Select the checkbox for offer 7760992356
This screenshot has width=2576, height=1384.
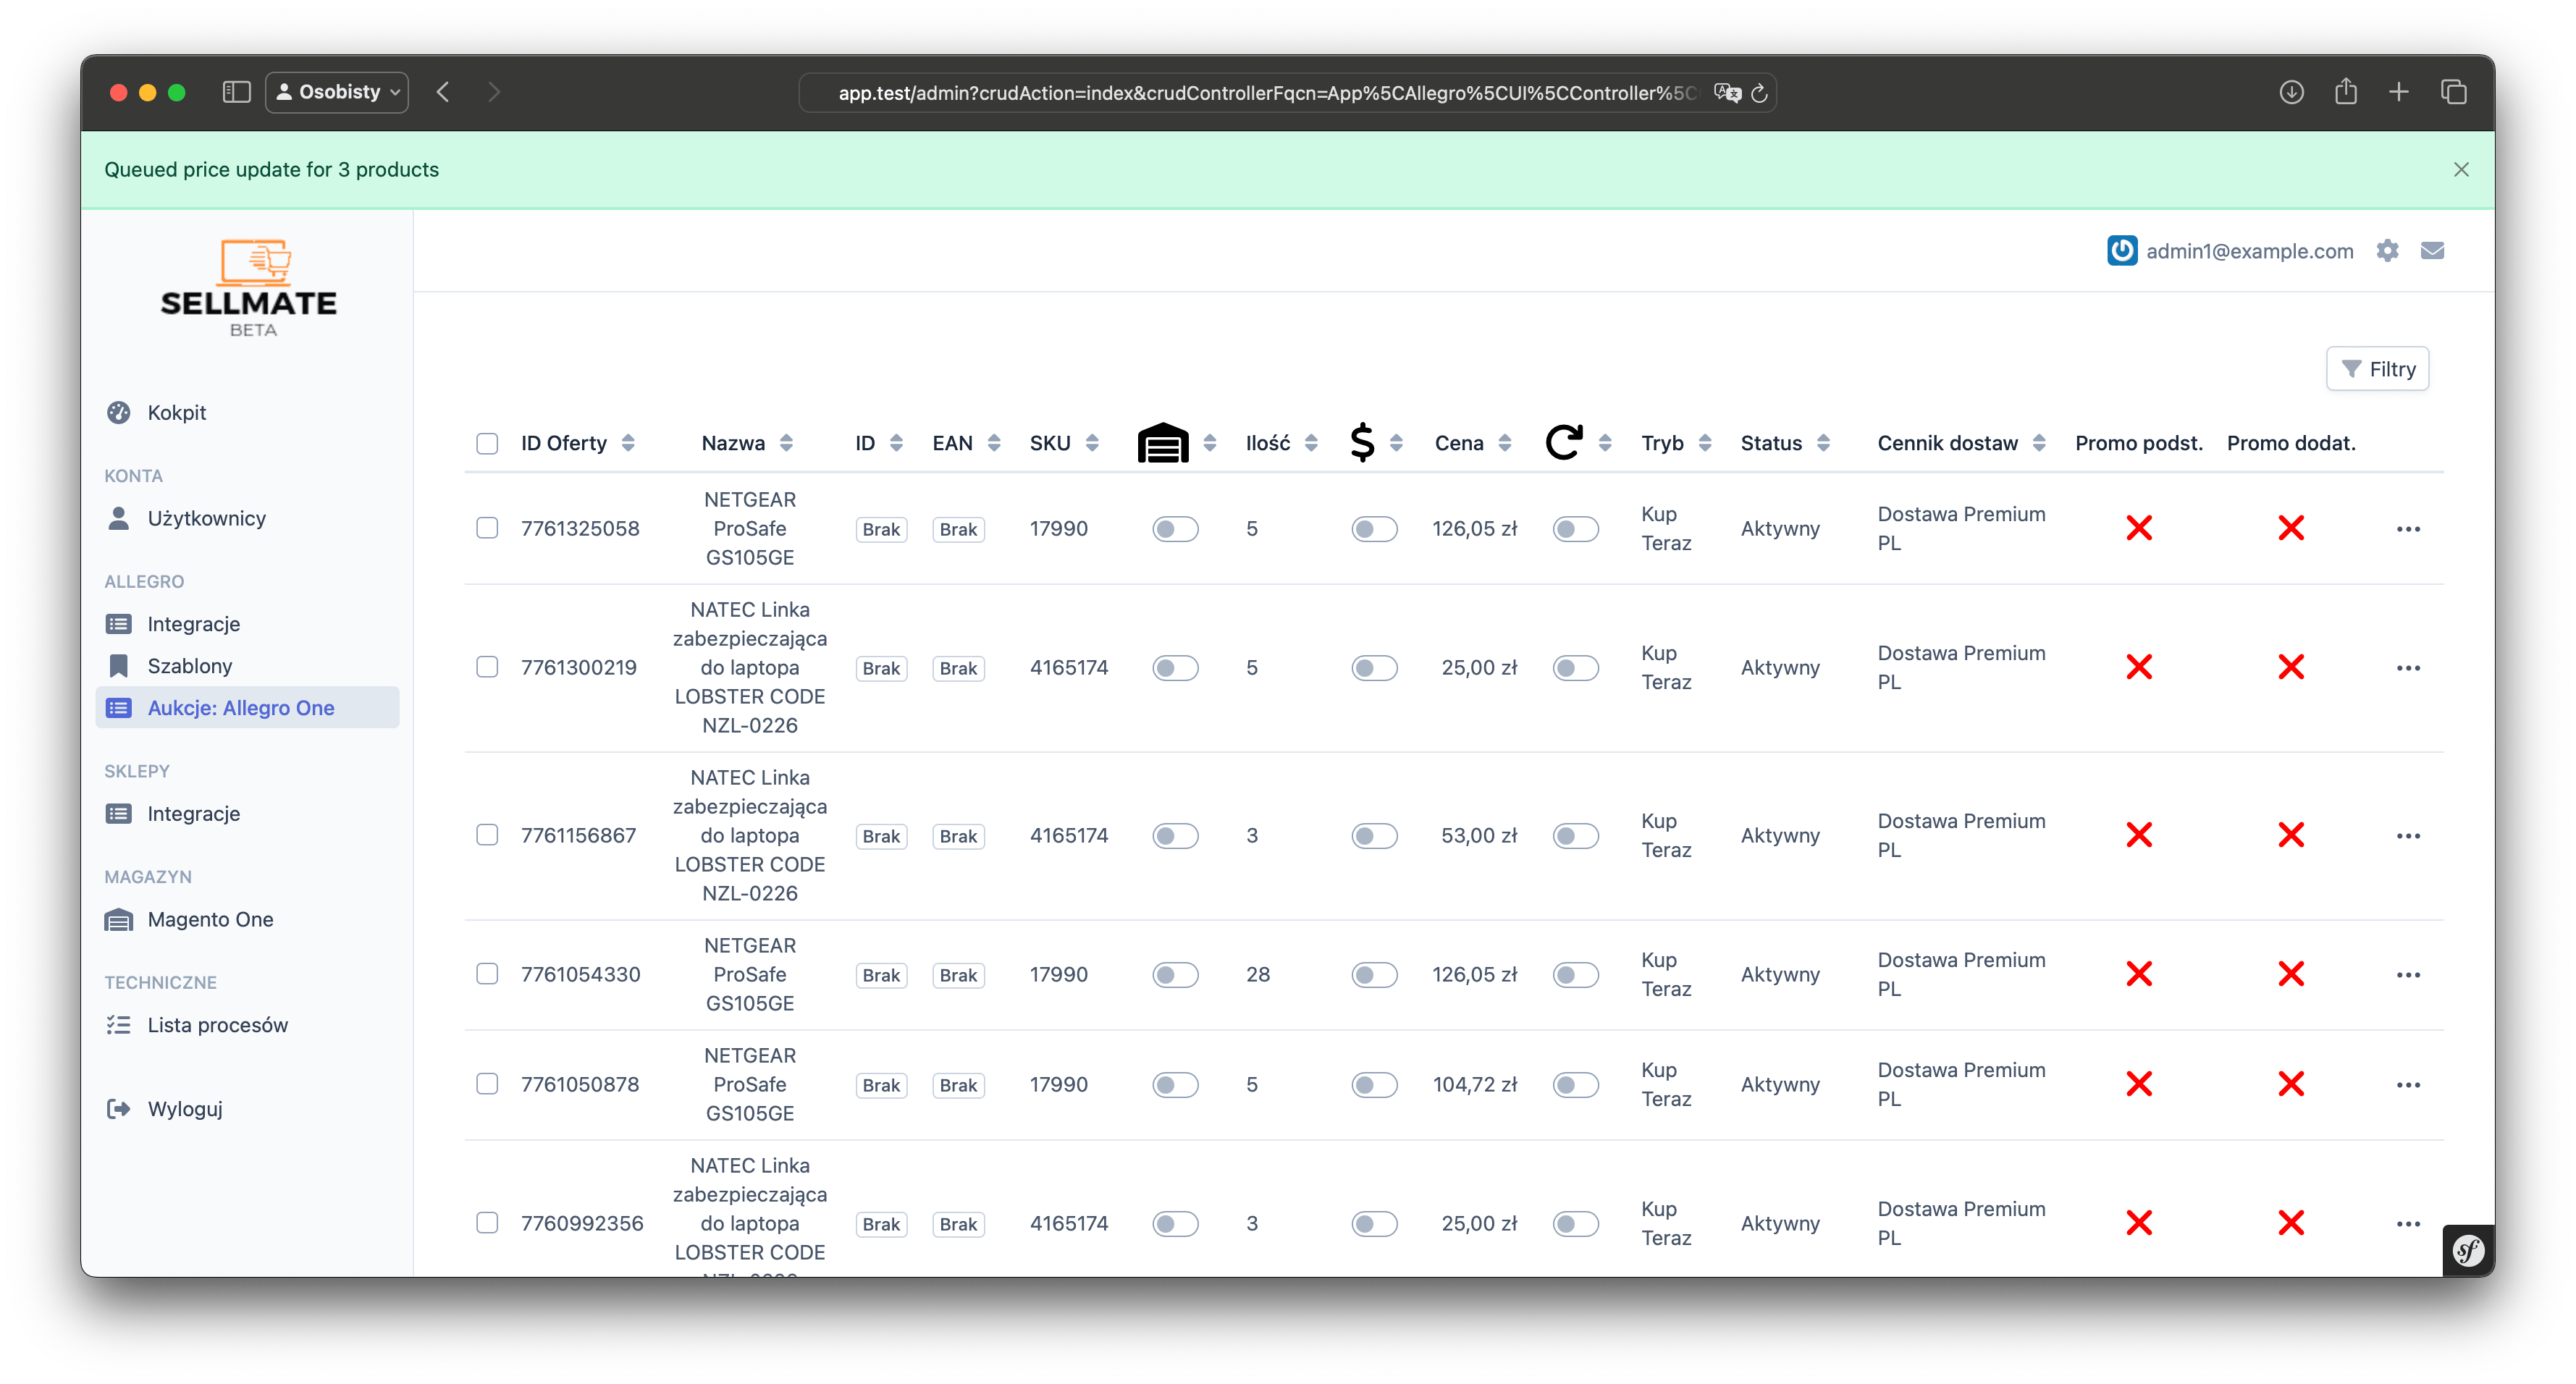pyautogui.click(x=487, y=1223)
